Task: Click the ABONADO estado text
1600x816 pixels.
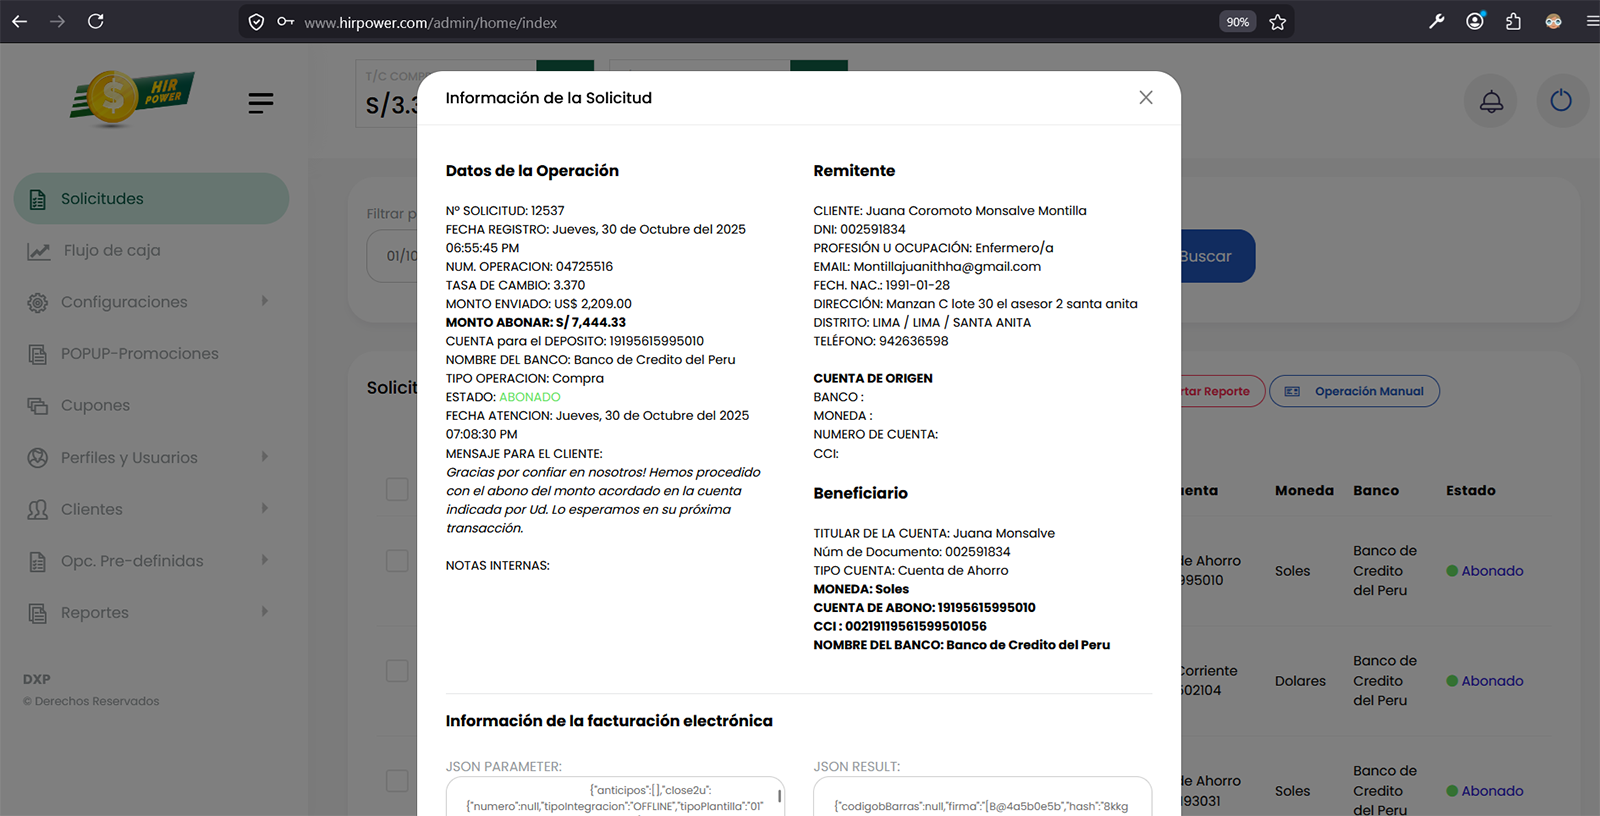Action: pos(530,397)
